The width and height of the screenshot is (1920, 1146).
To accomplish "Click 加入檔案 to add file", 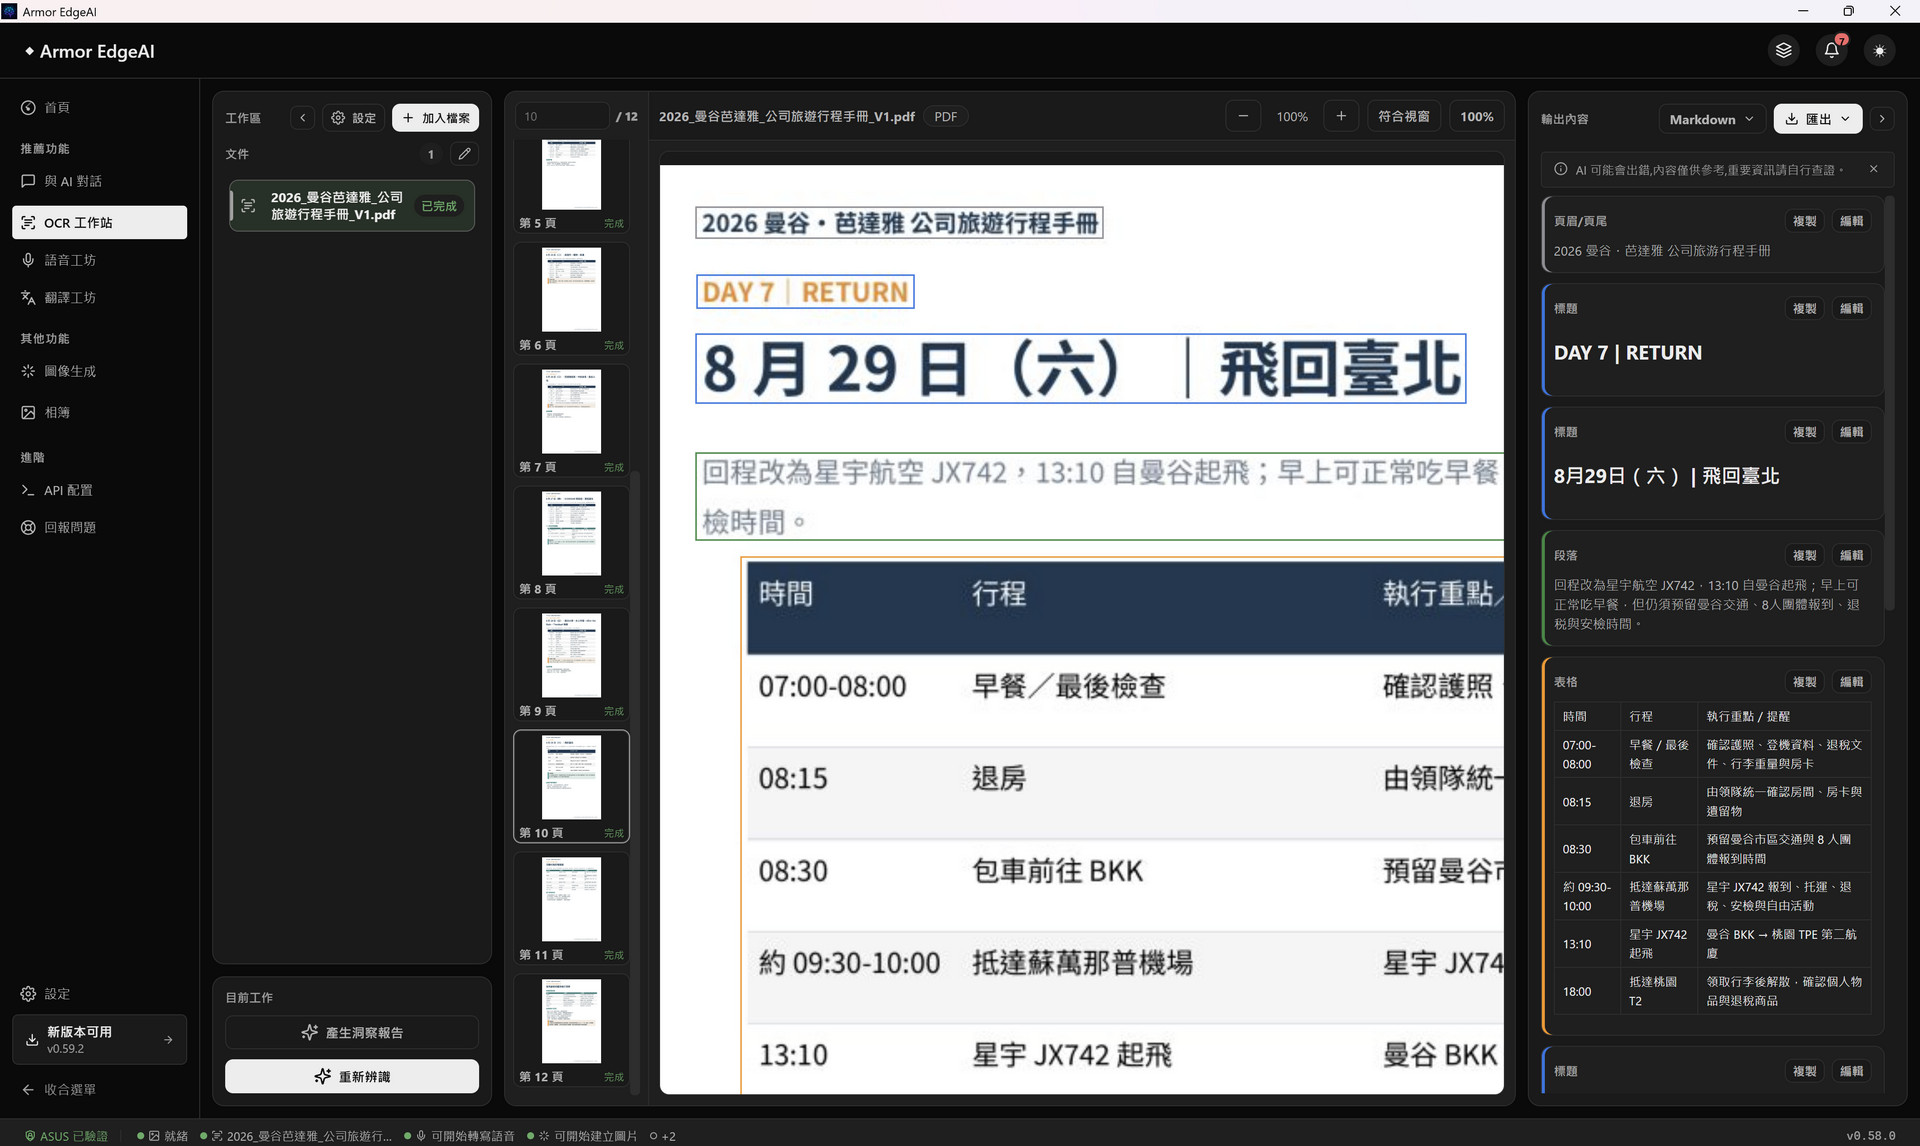I will click(x=436, y=118).
